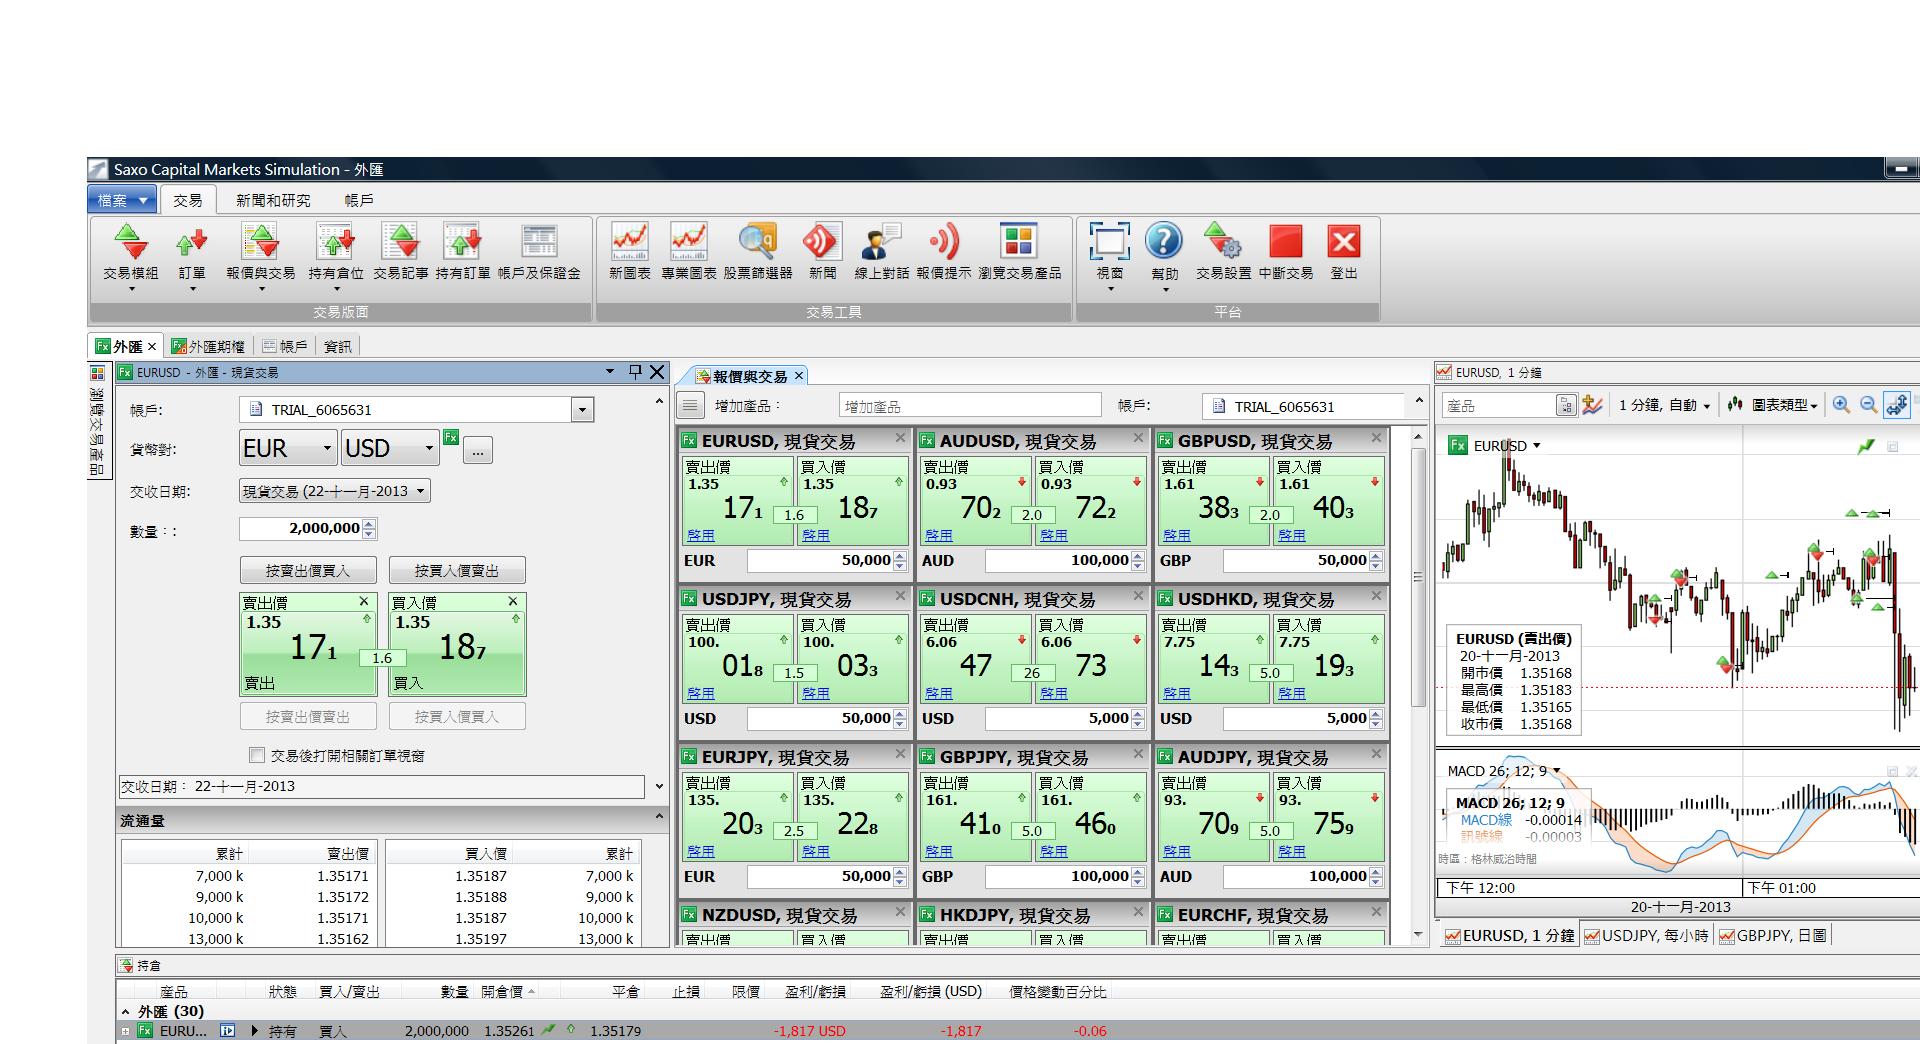Viewport: 1920px width, 1044px height.
Task: Open the 帳戶 TRIAL_6065631 dropdown in trade ticket
Action: coord(582,410)
